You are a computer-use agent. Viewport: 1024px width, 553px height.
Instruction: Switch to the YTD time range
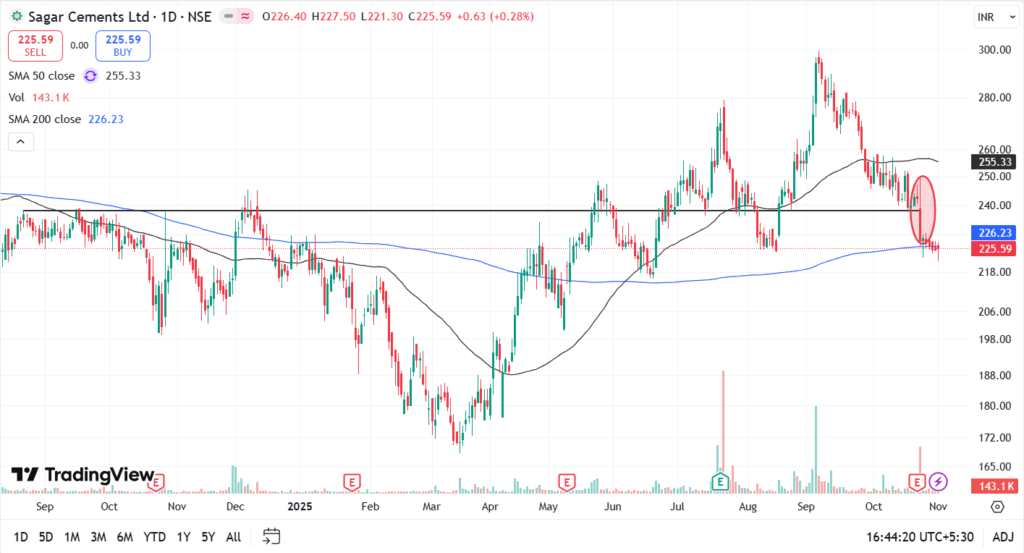tap(155, 537)
